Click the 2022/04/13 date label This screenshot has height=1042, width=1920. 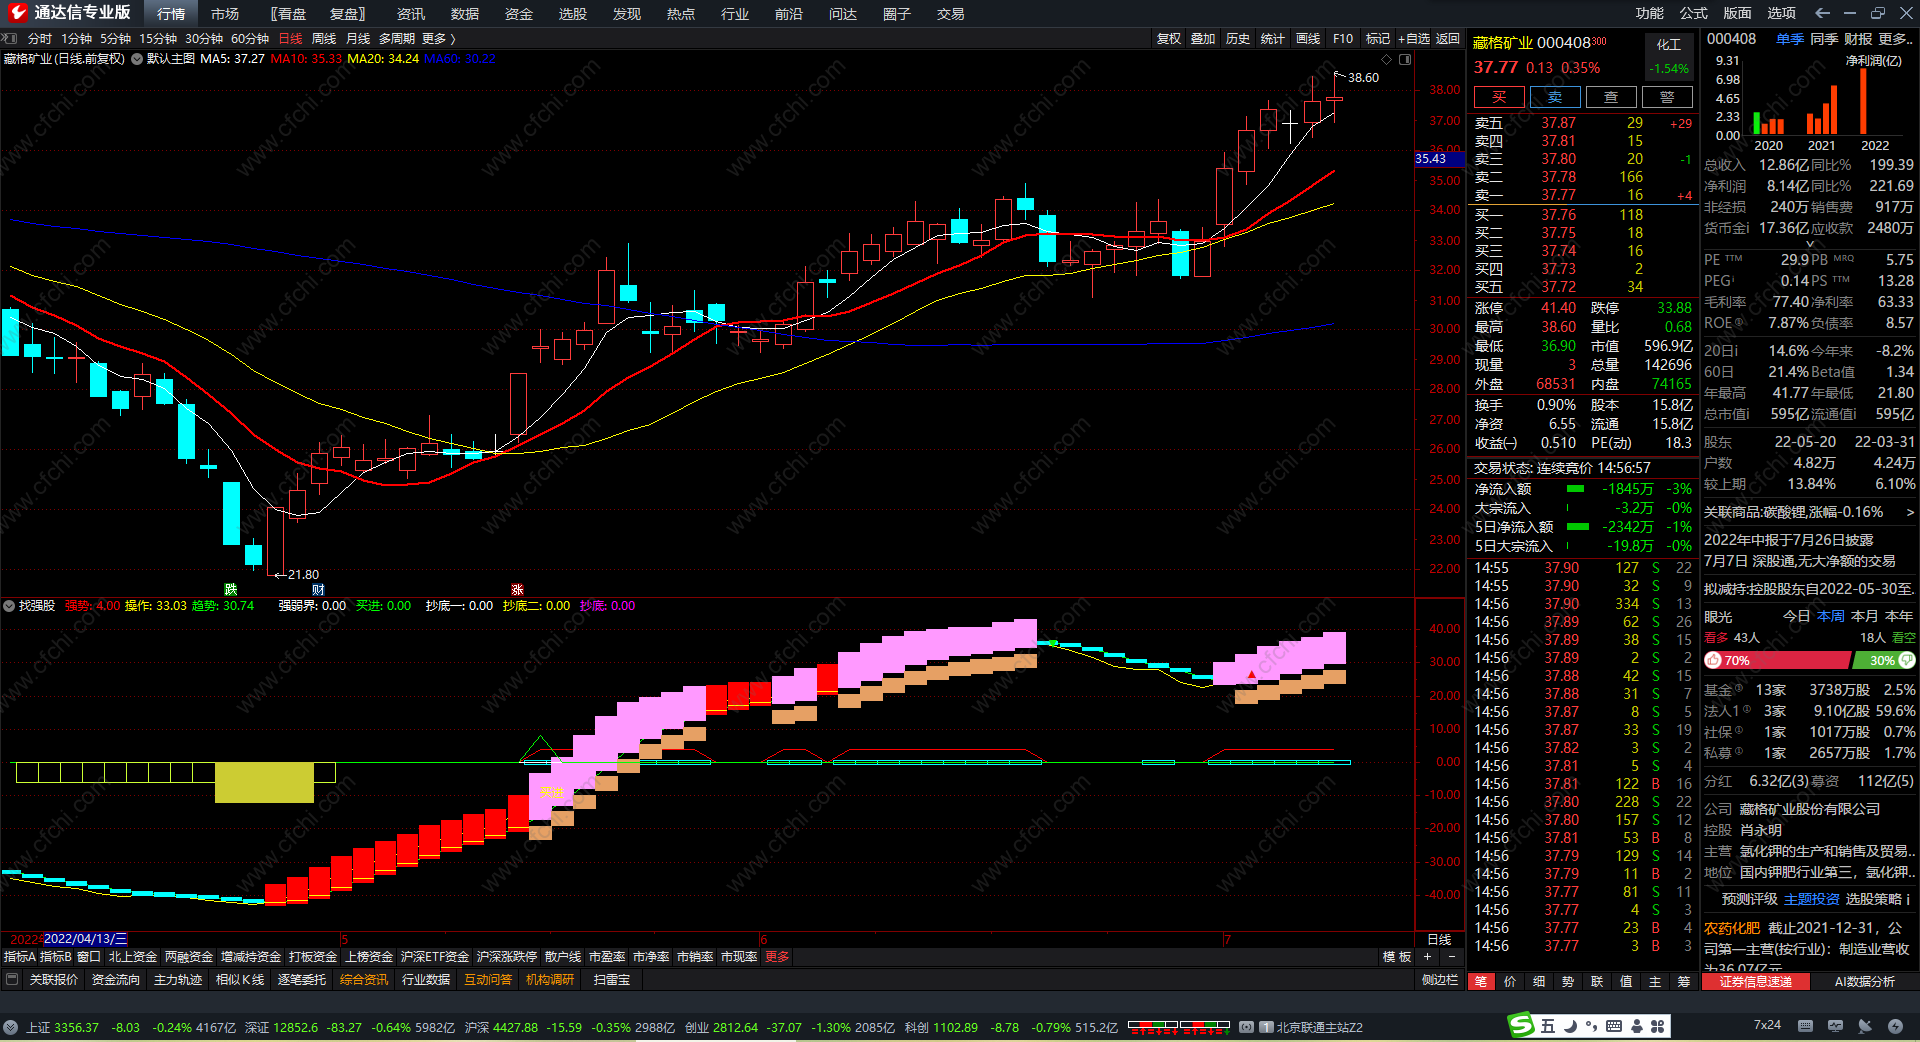coord(85,939)
